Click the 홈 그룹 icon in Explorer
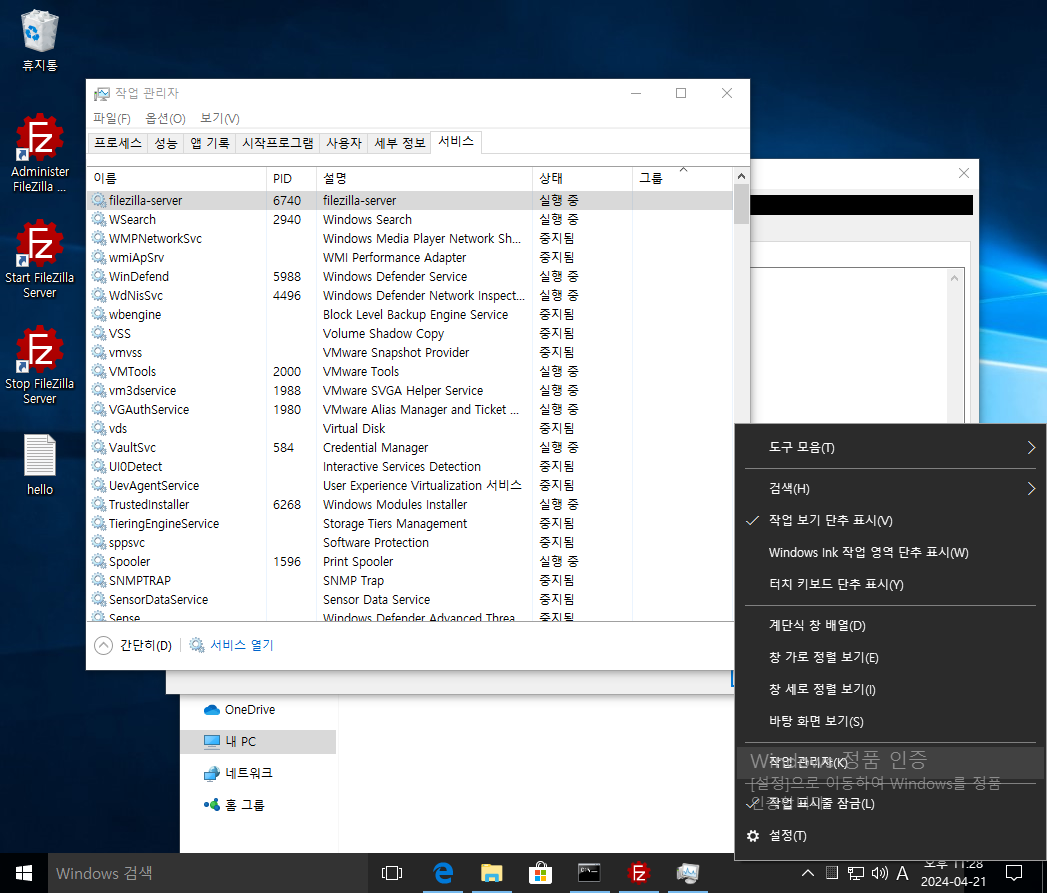 click(212, 805)
